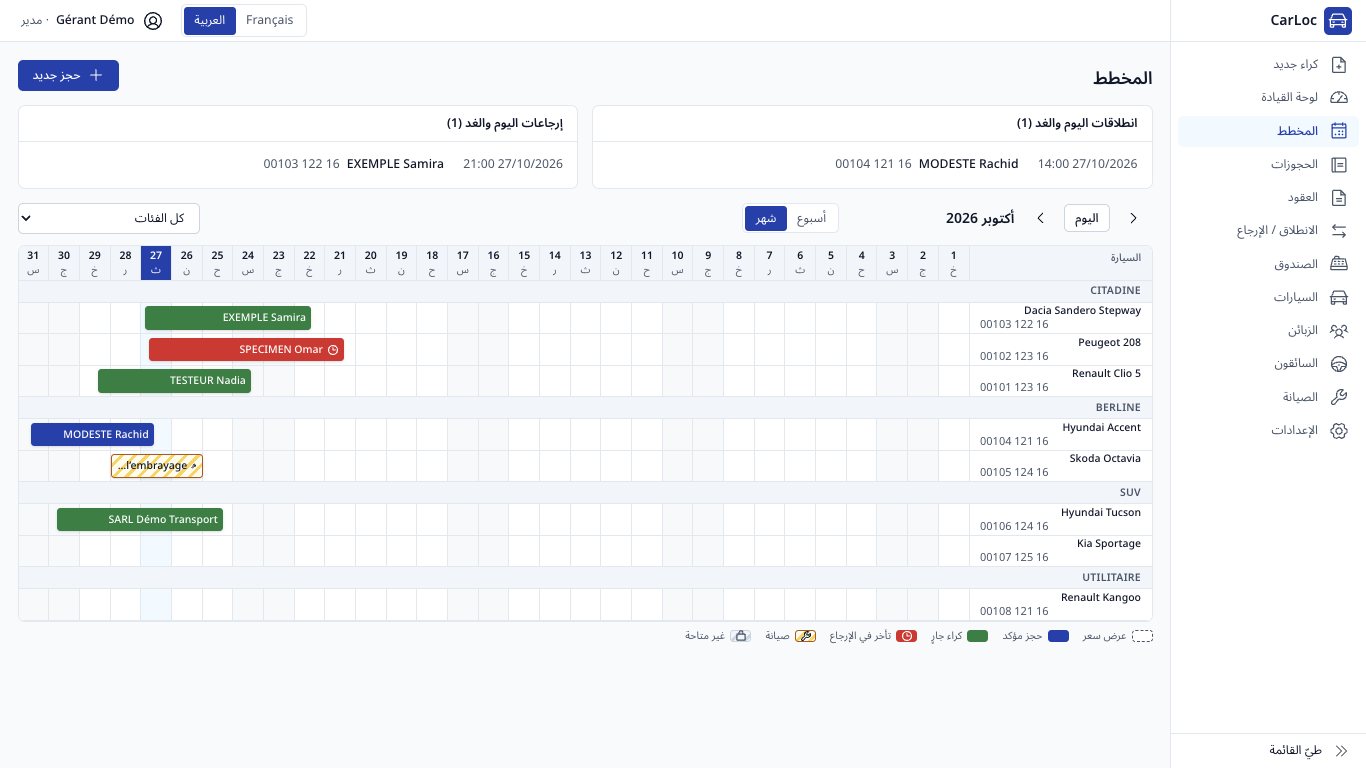Open السائقون drivers steering wheel icon
Screen dimensions: 1366x768
point(1339,364)
